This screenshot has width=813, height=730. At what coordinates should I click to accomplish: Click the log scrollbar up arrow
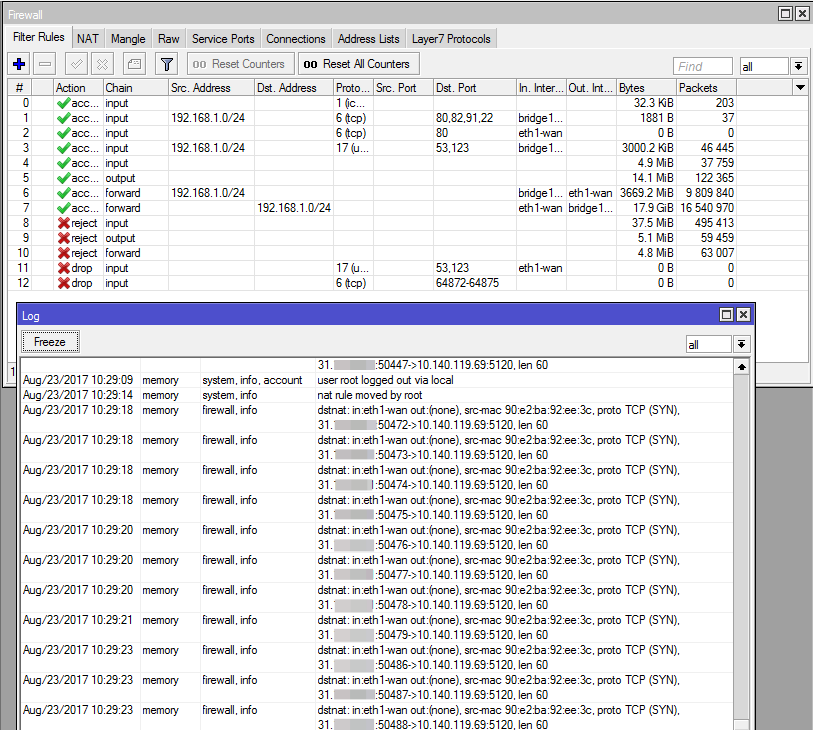(742, 367)
